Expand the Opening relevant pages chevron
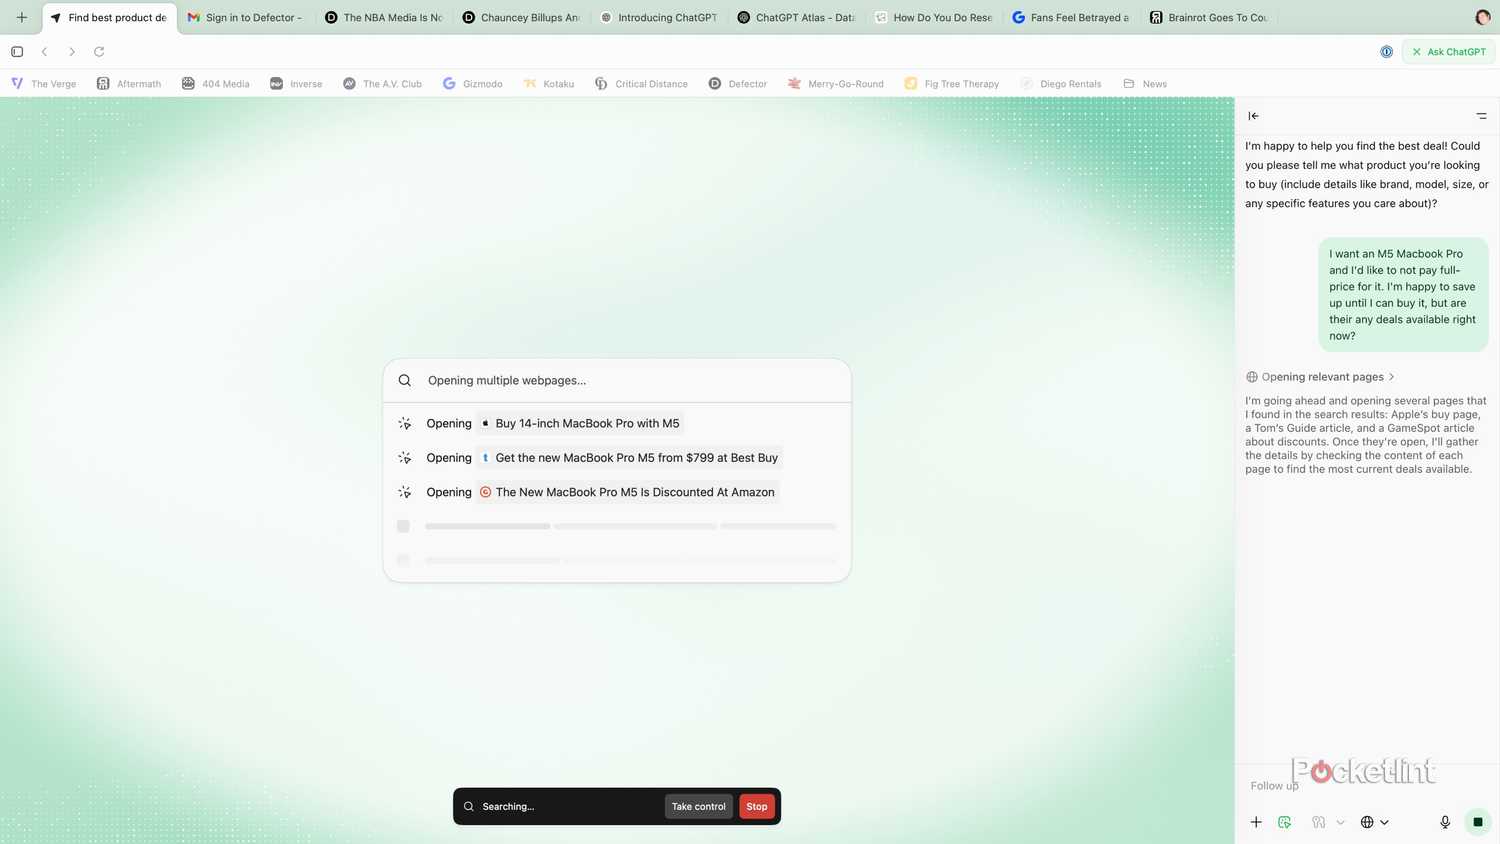Image resolution: width=1500 pixels, height=844 pixels. [x=1391, y=377]
